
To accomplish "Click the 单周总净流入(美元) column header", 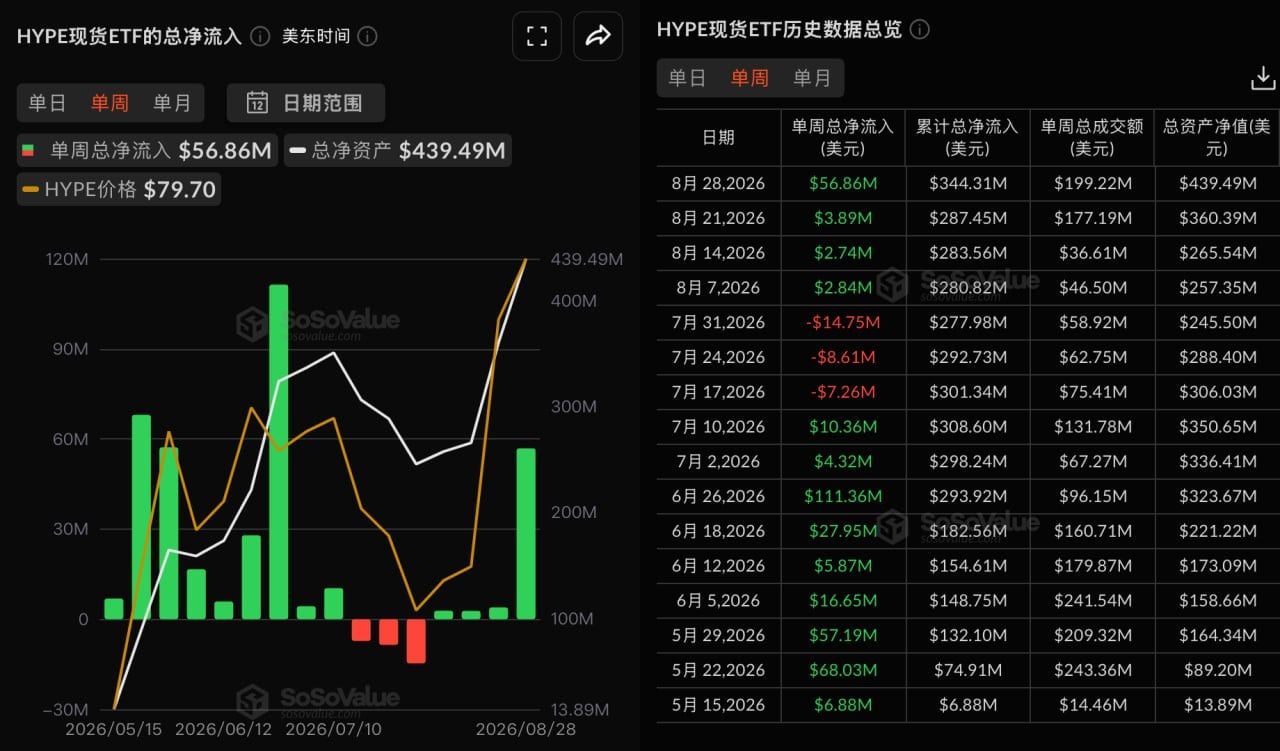I will tap(842, 138).
